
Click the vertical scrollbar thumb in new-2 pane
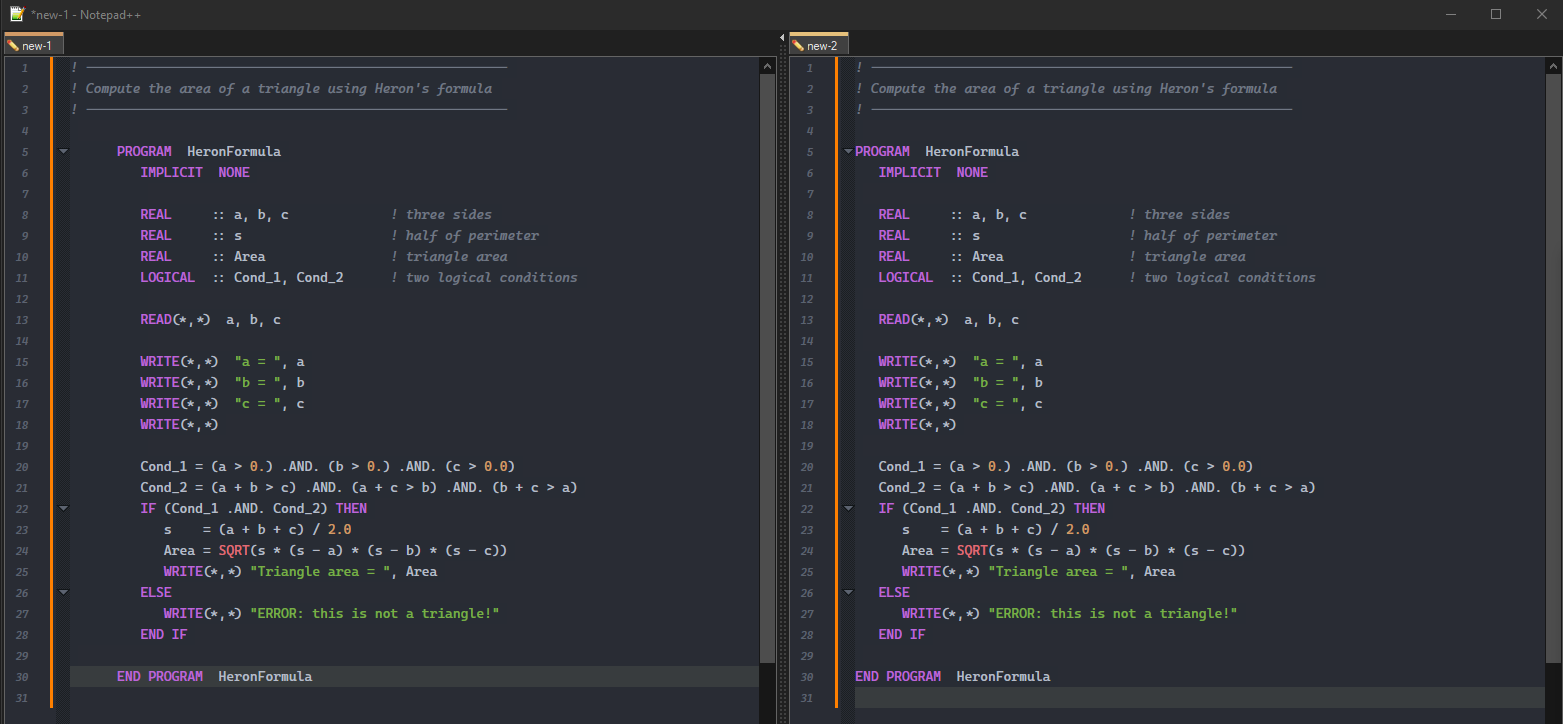click(x=1552, y=368)
